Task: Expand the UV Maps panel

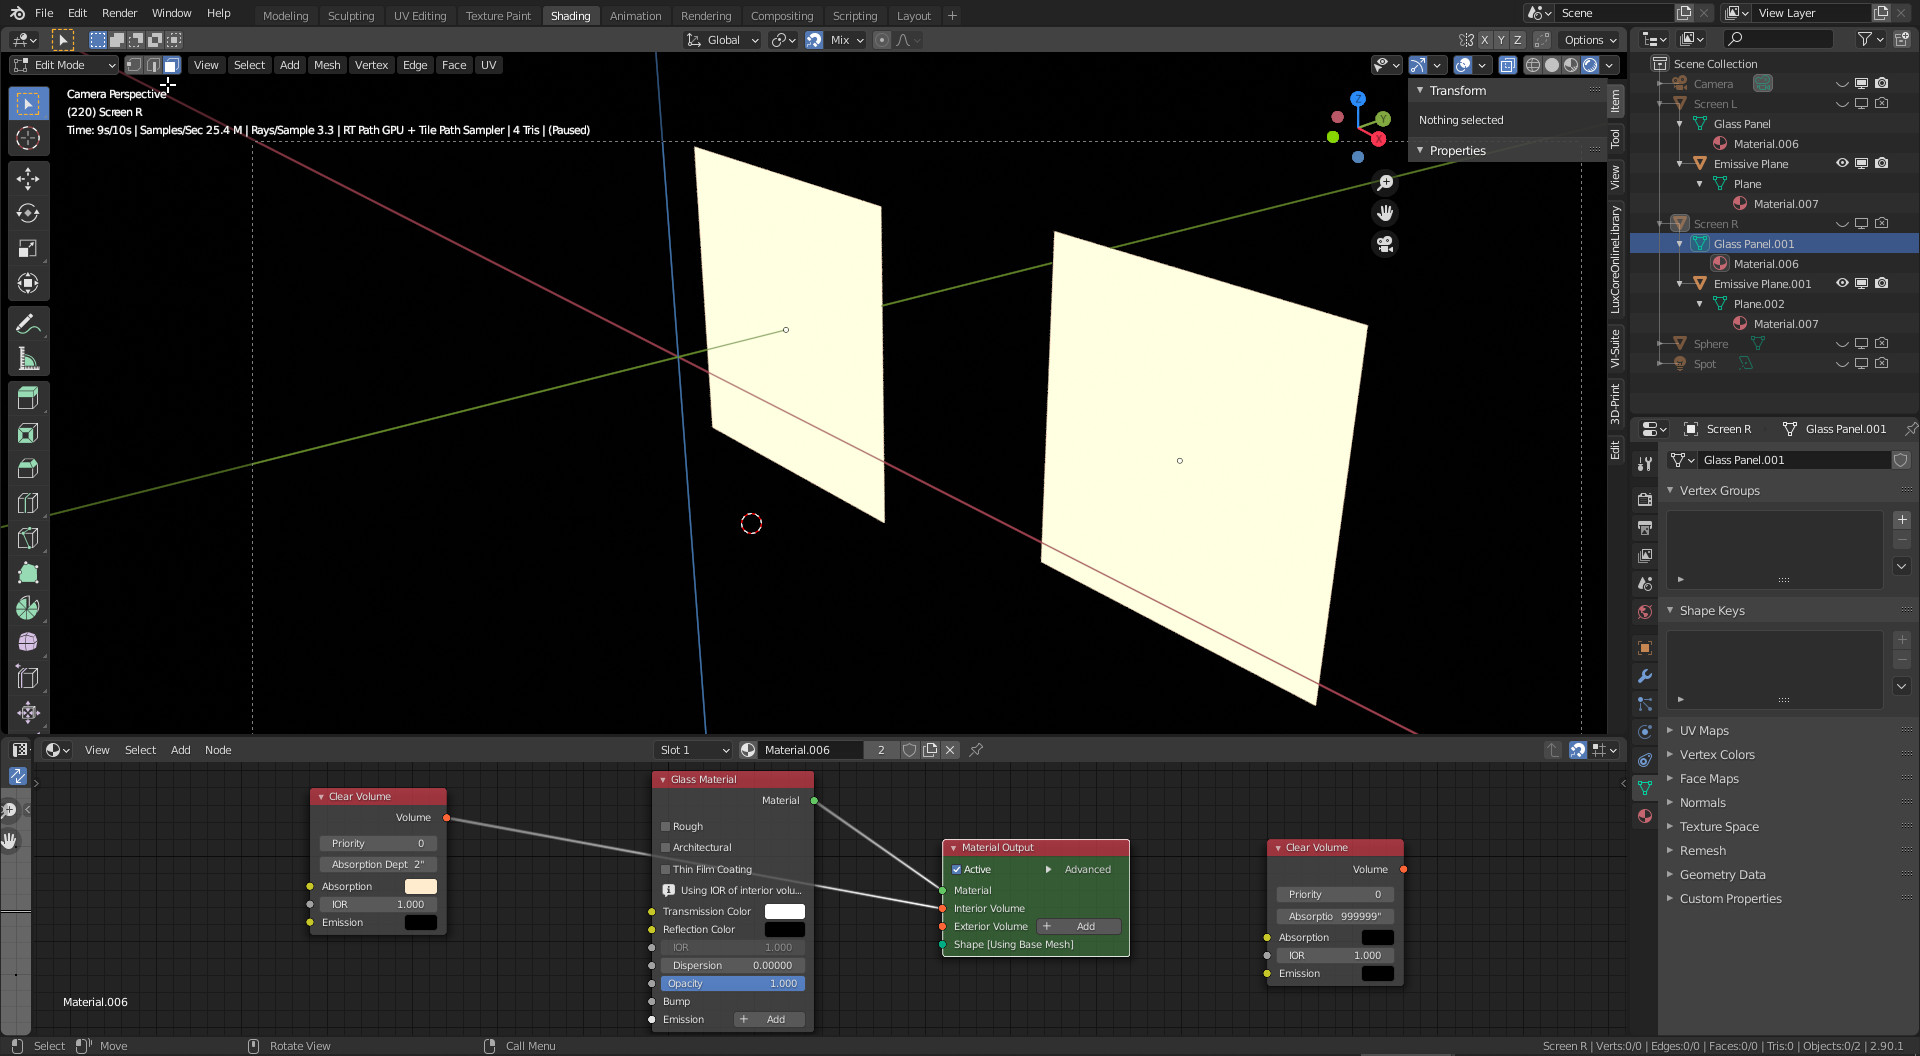Action: click(1704, 731)
